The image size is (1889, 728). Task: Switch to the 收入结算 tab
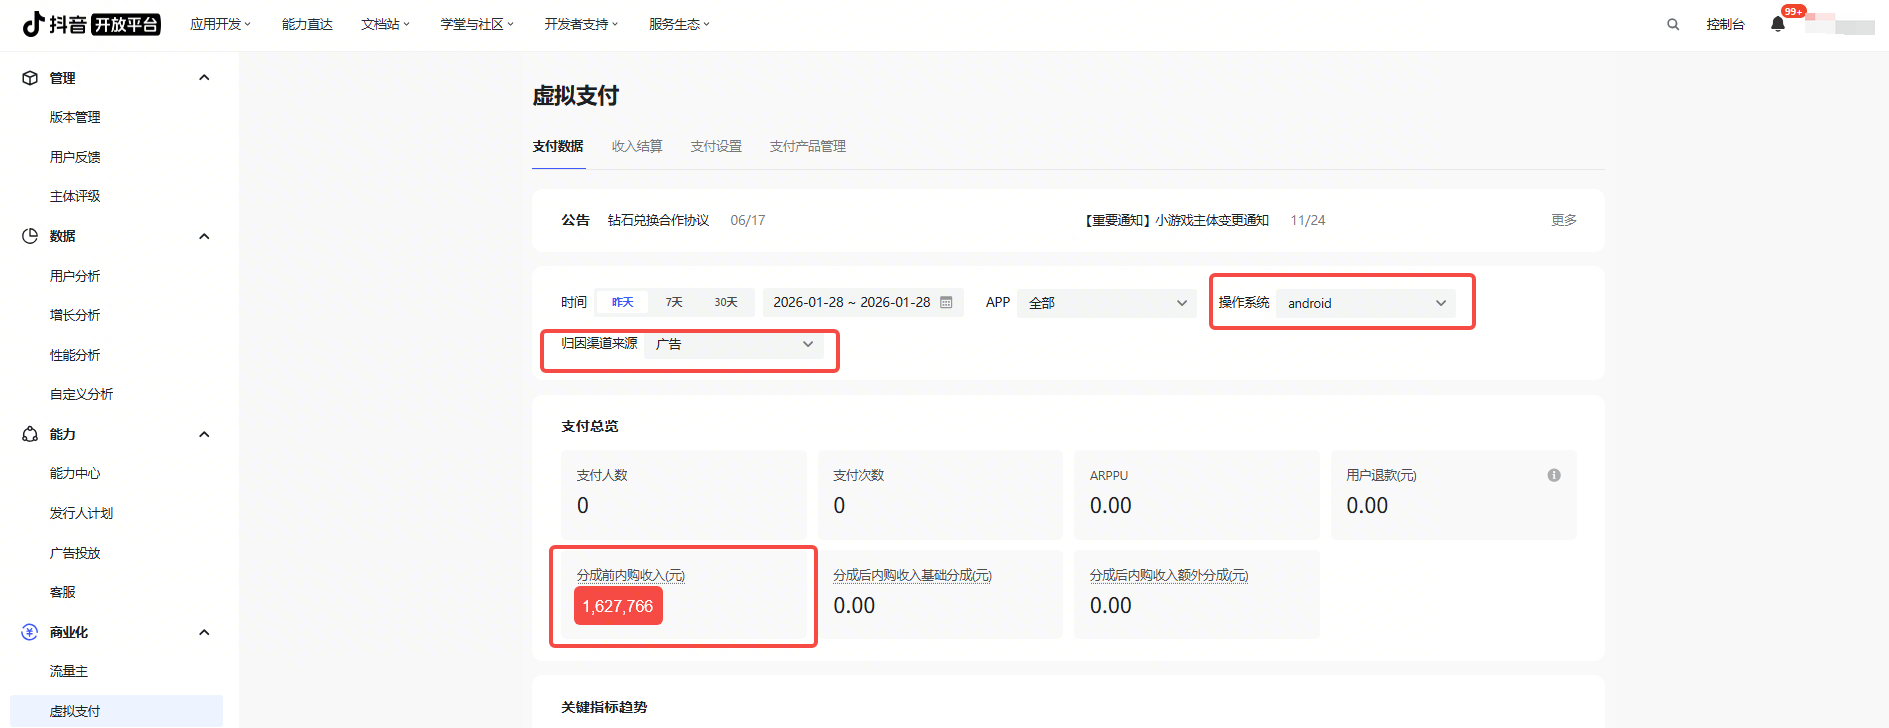pyautogui.click(x=637, y=146)
